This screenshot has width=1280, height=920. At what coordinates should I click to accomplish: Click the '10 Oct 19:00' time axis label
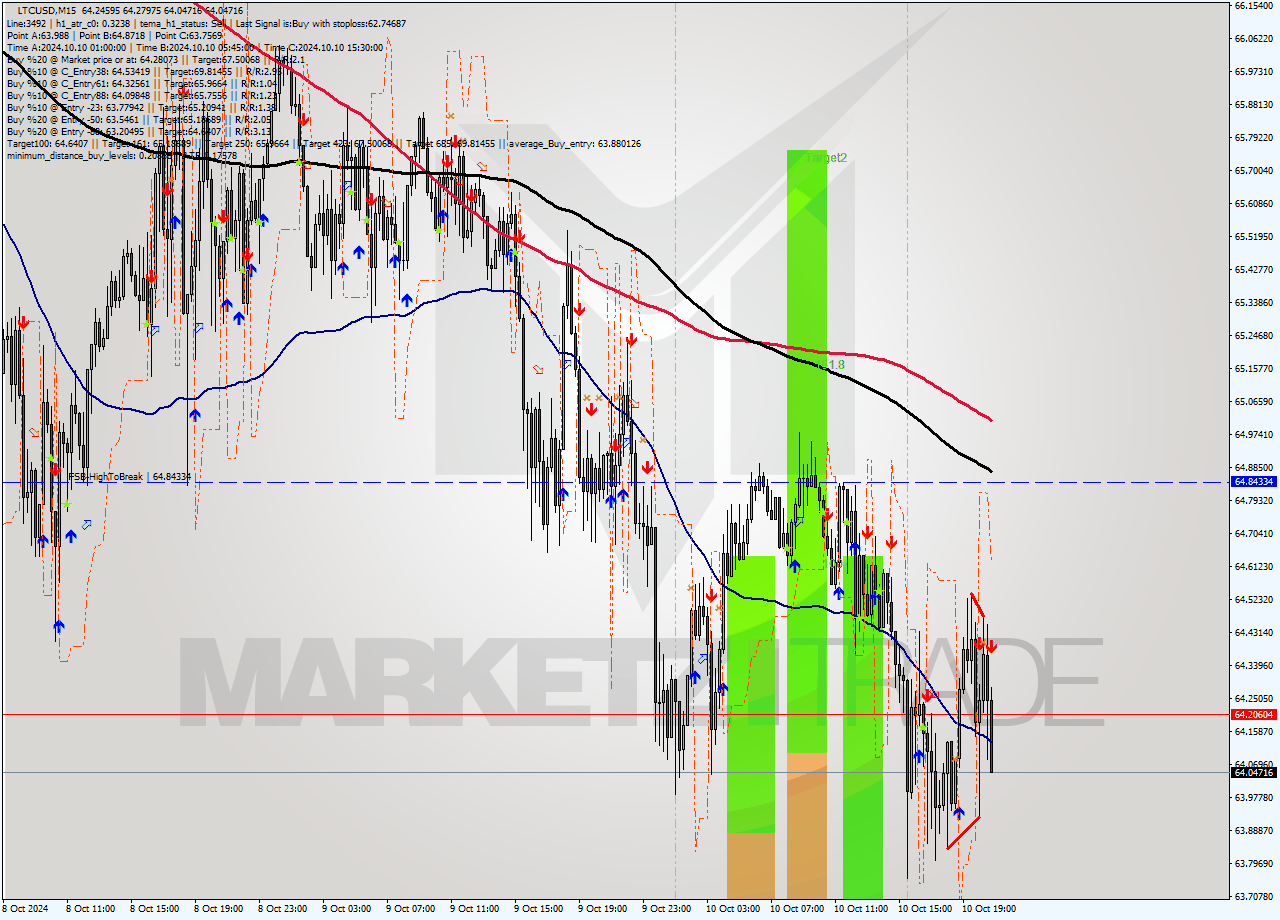click(989, 909)
